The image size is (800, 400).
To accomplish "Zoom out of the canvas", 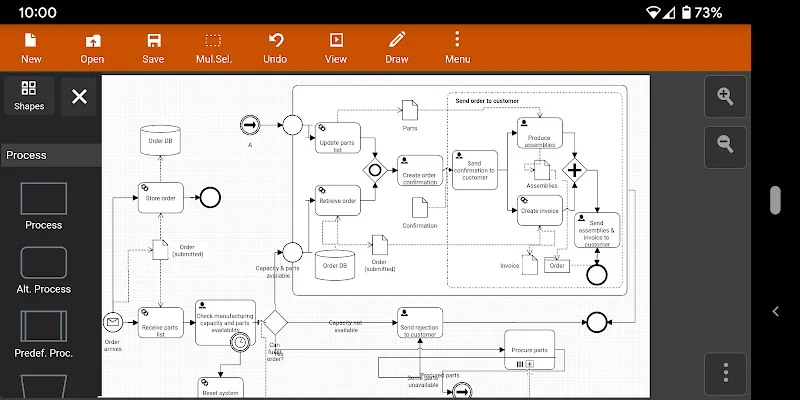I will [x=725, y=146].
